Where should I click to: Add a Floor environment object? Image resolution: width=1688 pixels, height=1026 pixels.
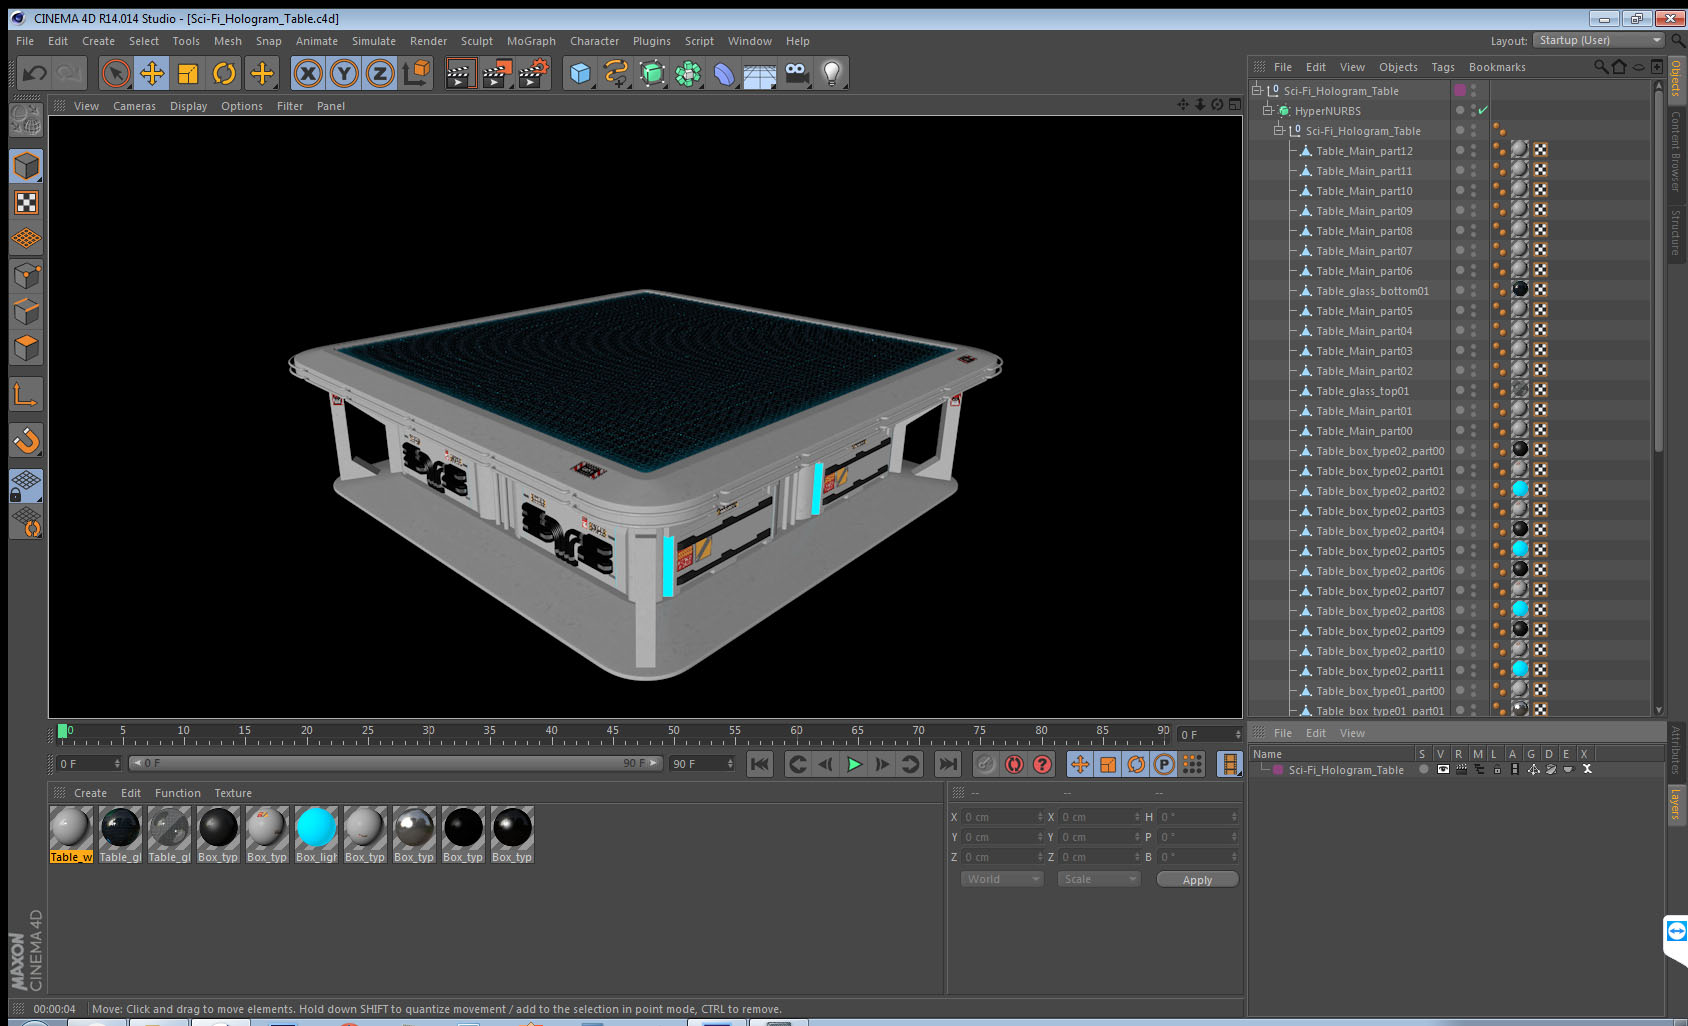[760, 73]
